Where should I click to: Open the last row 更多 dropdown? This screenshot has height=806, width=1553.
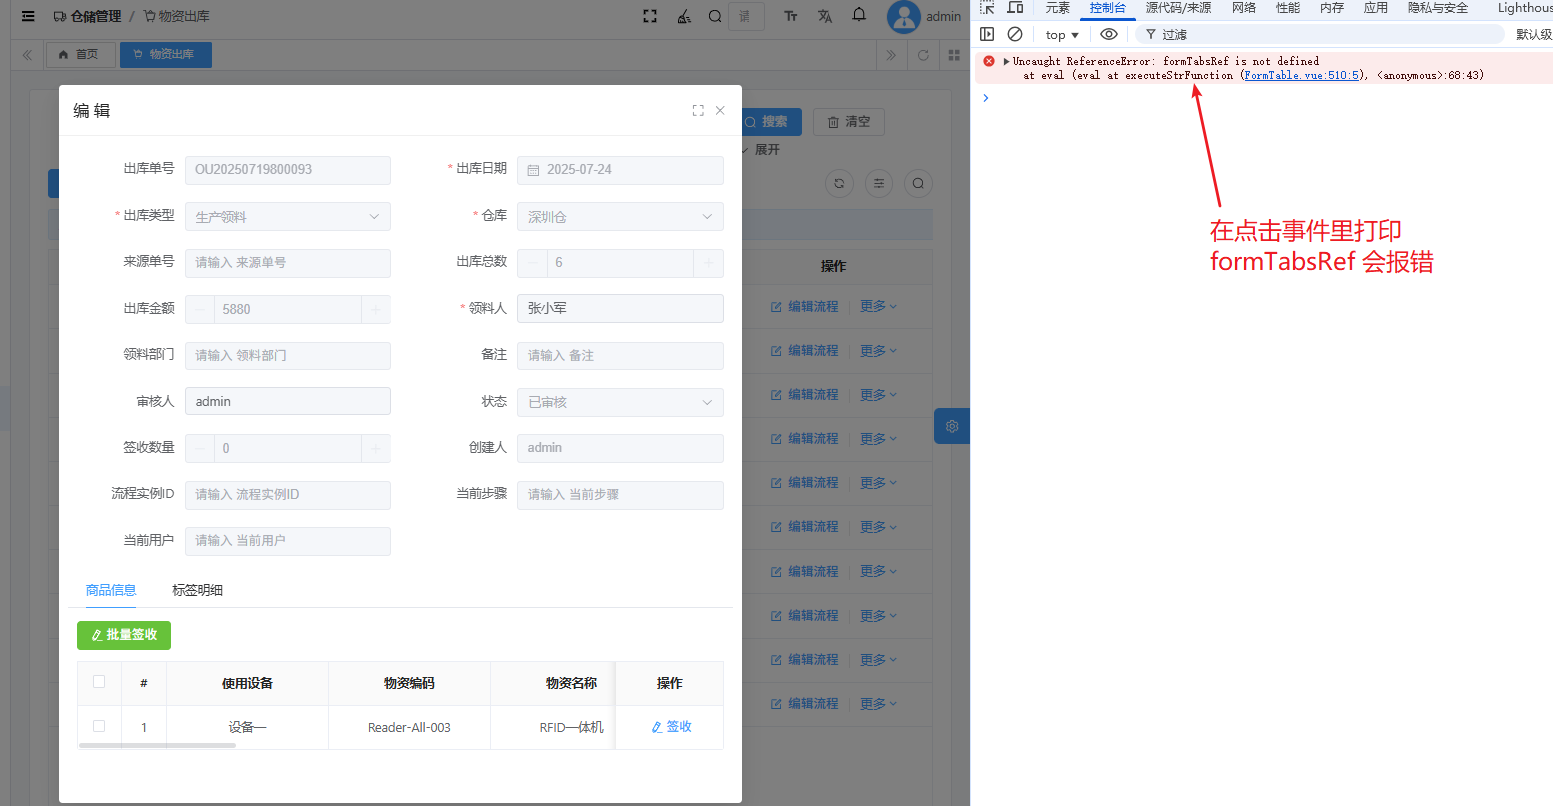pos(879,703)
